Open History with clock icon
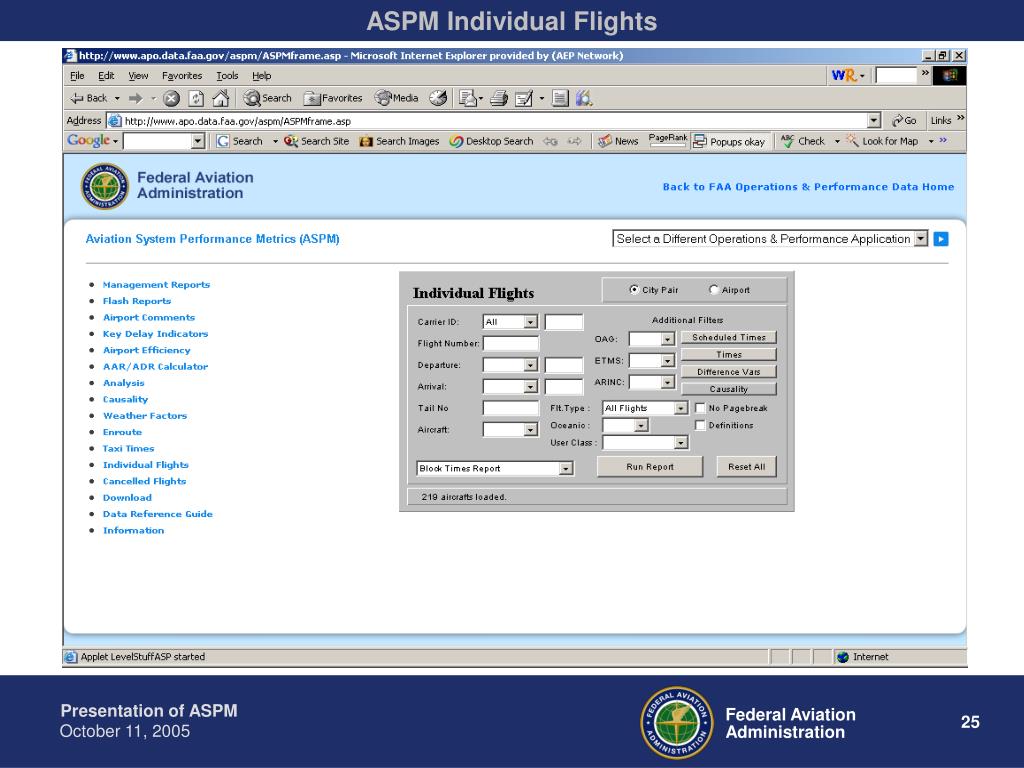Image resolution: width=1024 pixels, height=768 pixels. tap(438, 99)
